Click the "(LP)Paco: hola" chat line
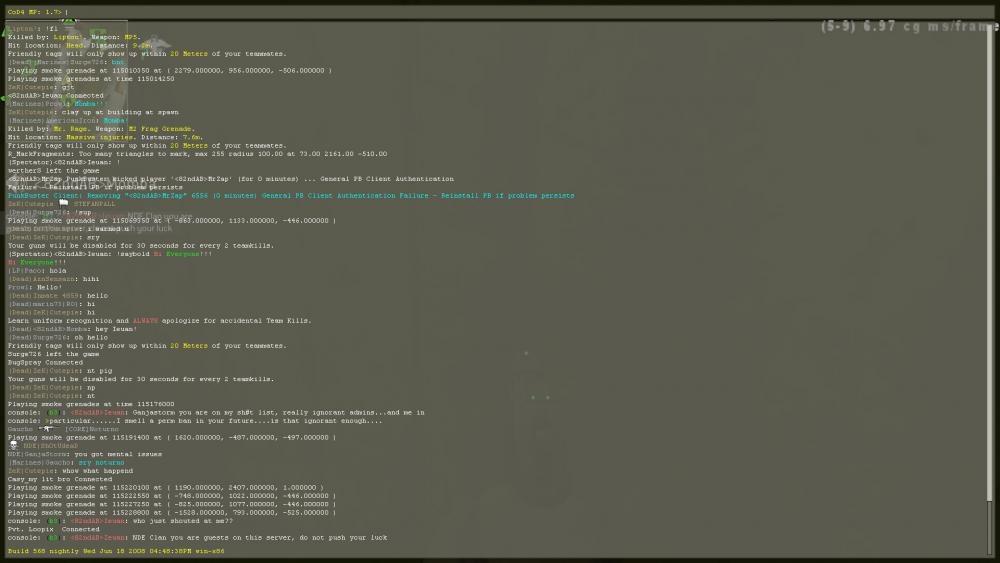This screenshot has width=1000, height=563. tap(37, 270)
